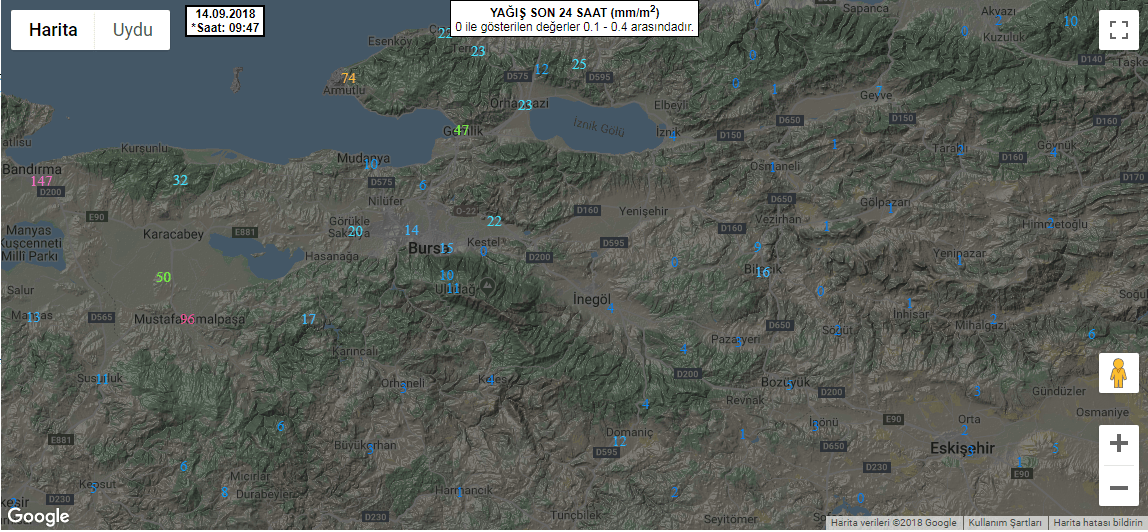
Task: Click the 13 value near Manyas
Action: (34, 318)
